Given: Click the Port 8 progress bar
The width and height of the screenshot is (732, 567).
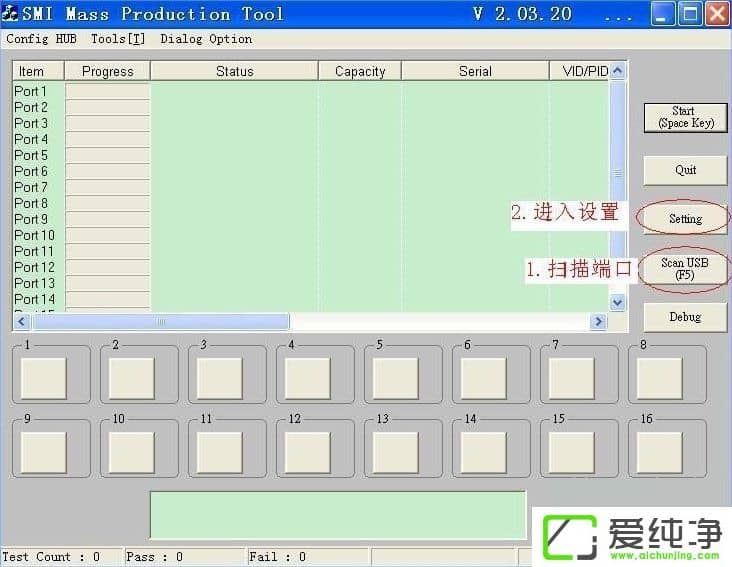Looking at the screenshot, I should 108,203.
